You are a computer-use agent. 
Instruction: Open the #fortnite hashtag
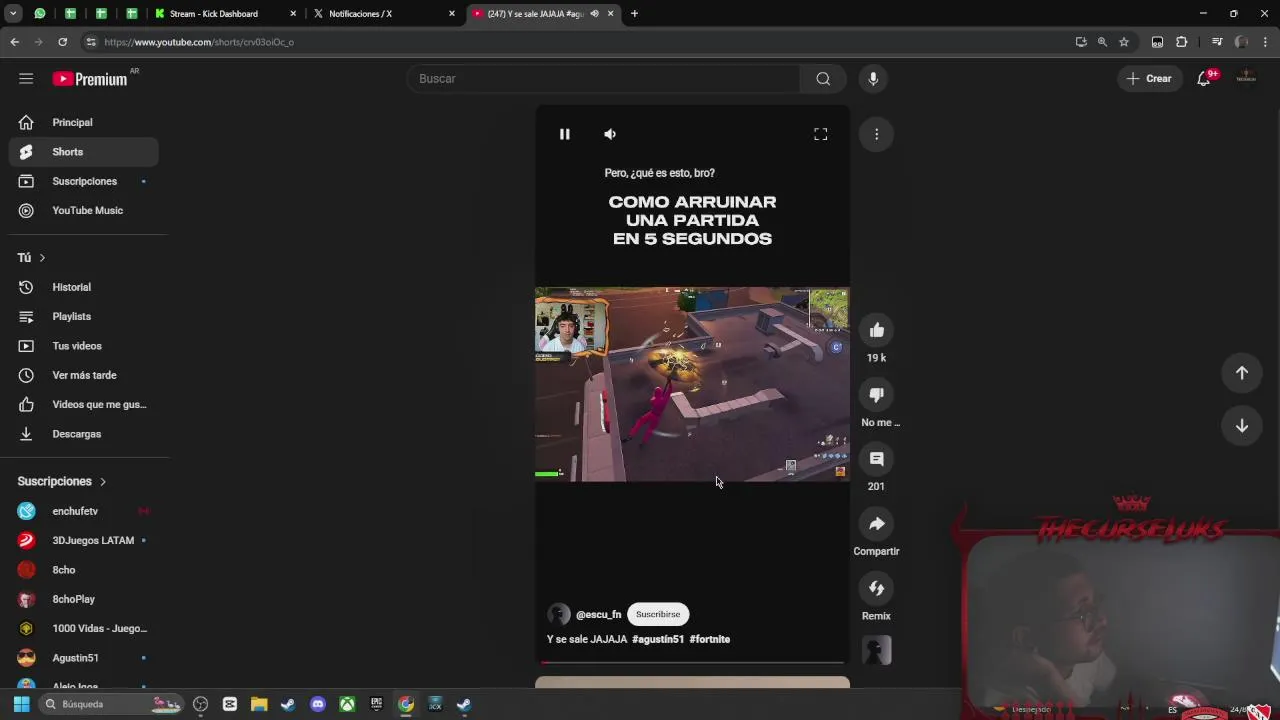[710, 639]
